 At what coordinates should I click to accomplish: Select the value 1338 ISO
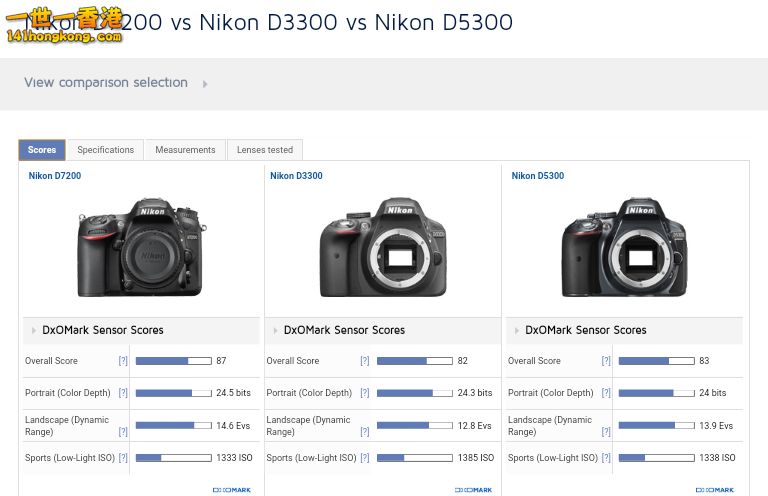pyautogui.click(x=717, y=458)
